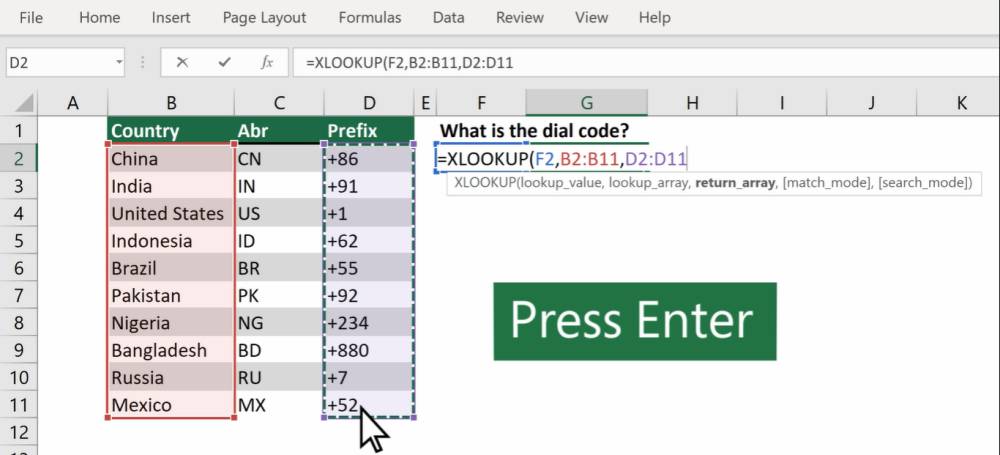Open Insert Function fx dialog
Viewport: 1000px width, 455px height.
pos(267,63)
